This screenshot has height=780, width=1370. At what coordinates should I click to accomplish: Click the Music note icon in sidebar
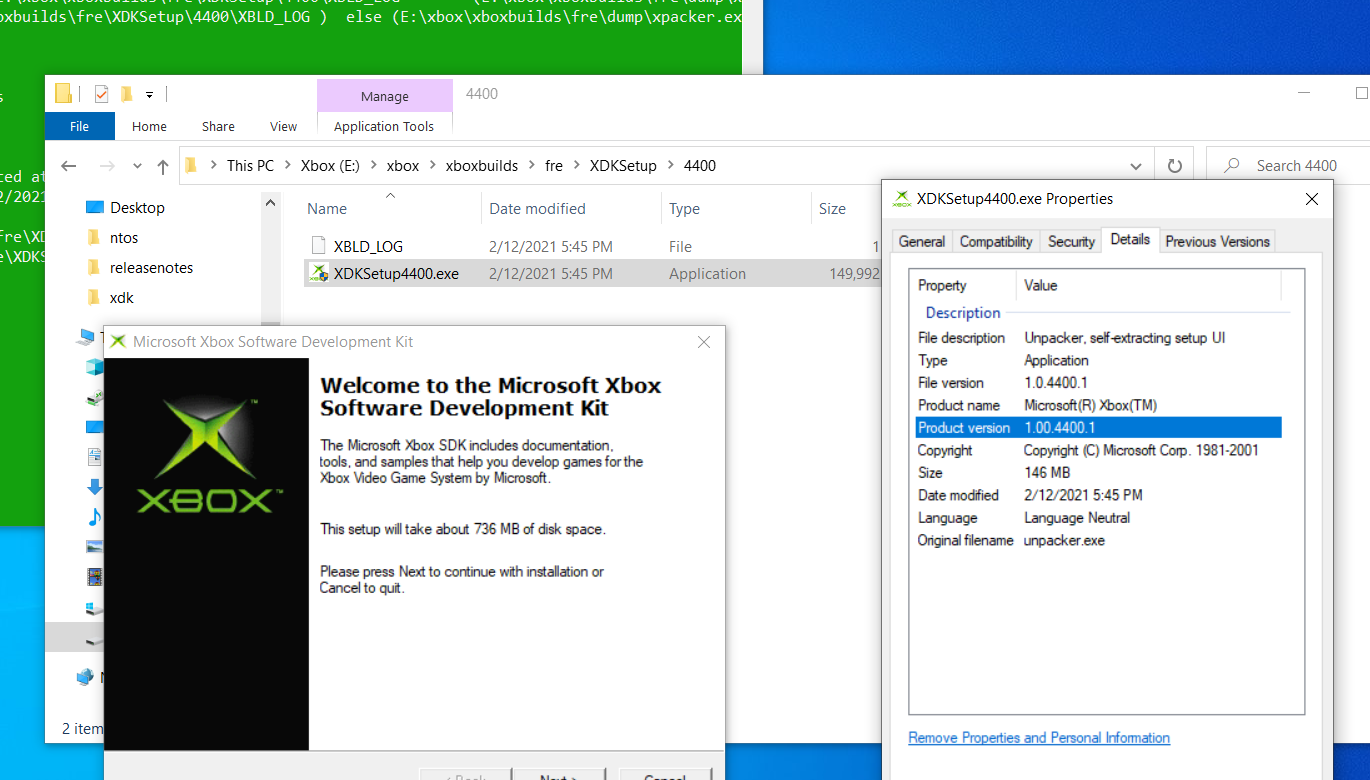(95, 517)
